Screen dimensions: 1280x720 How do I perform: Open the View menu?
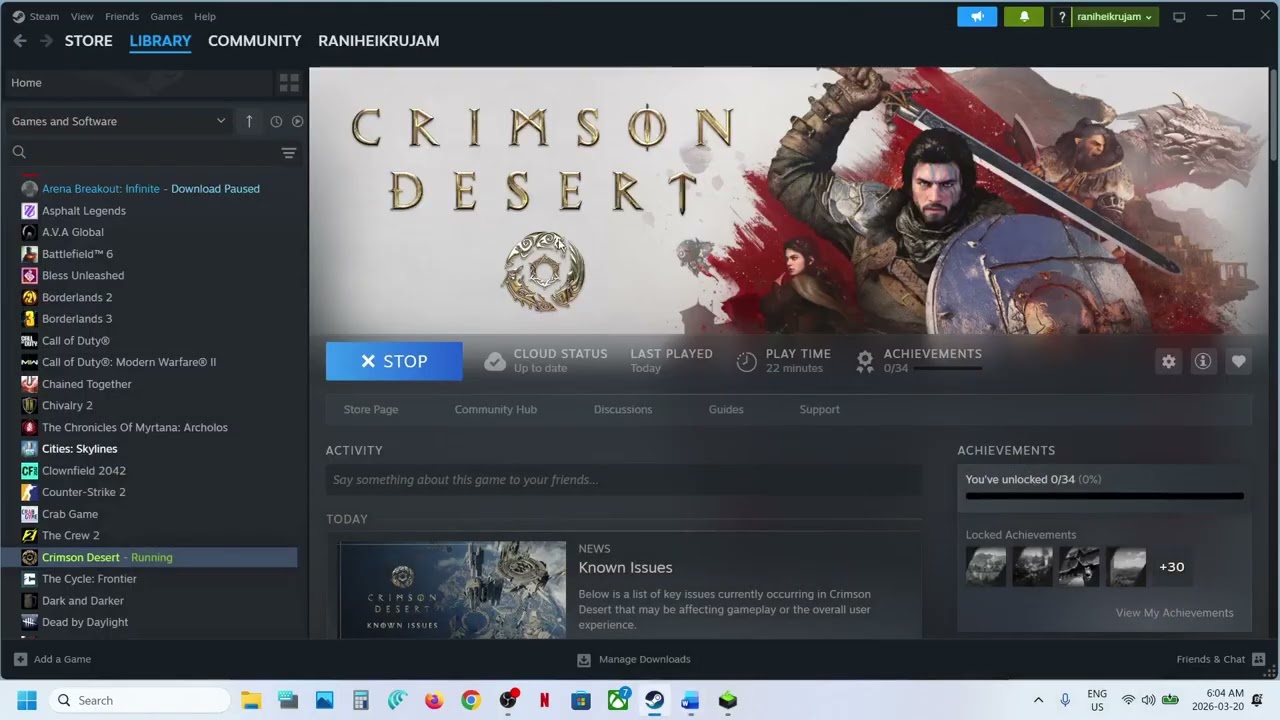(x=82, y=16)
